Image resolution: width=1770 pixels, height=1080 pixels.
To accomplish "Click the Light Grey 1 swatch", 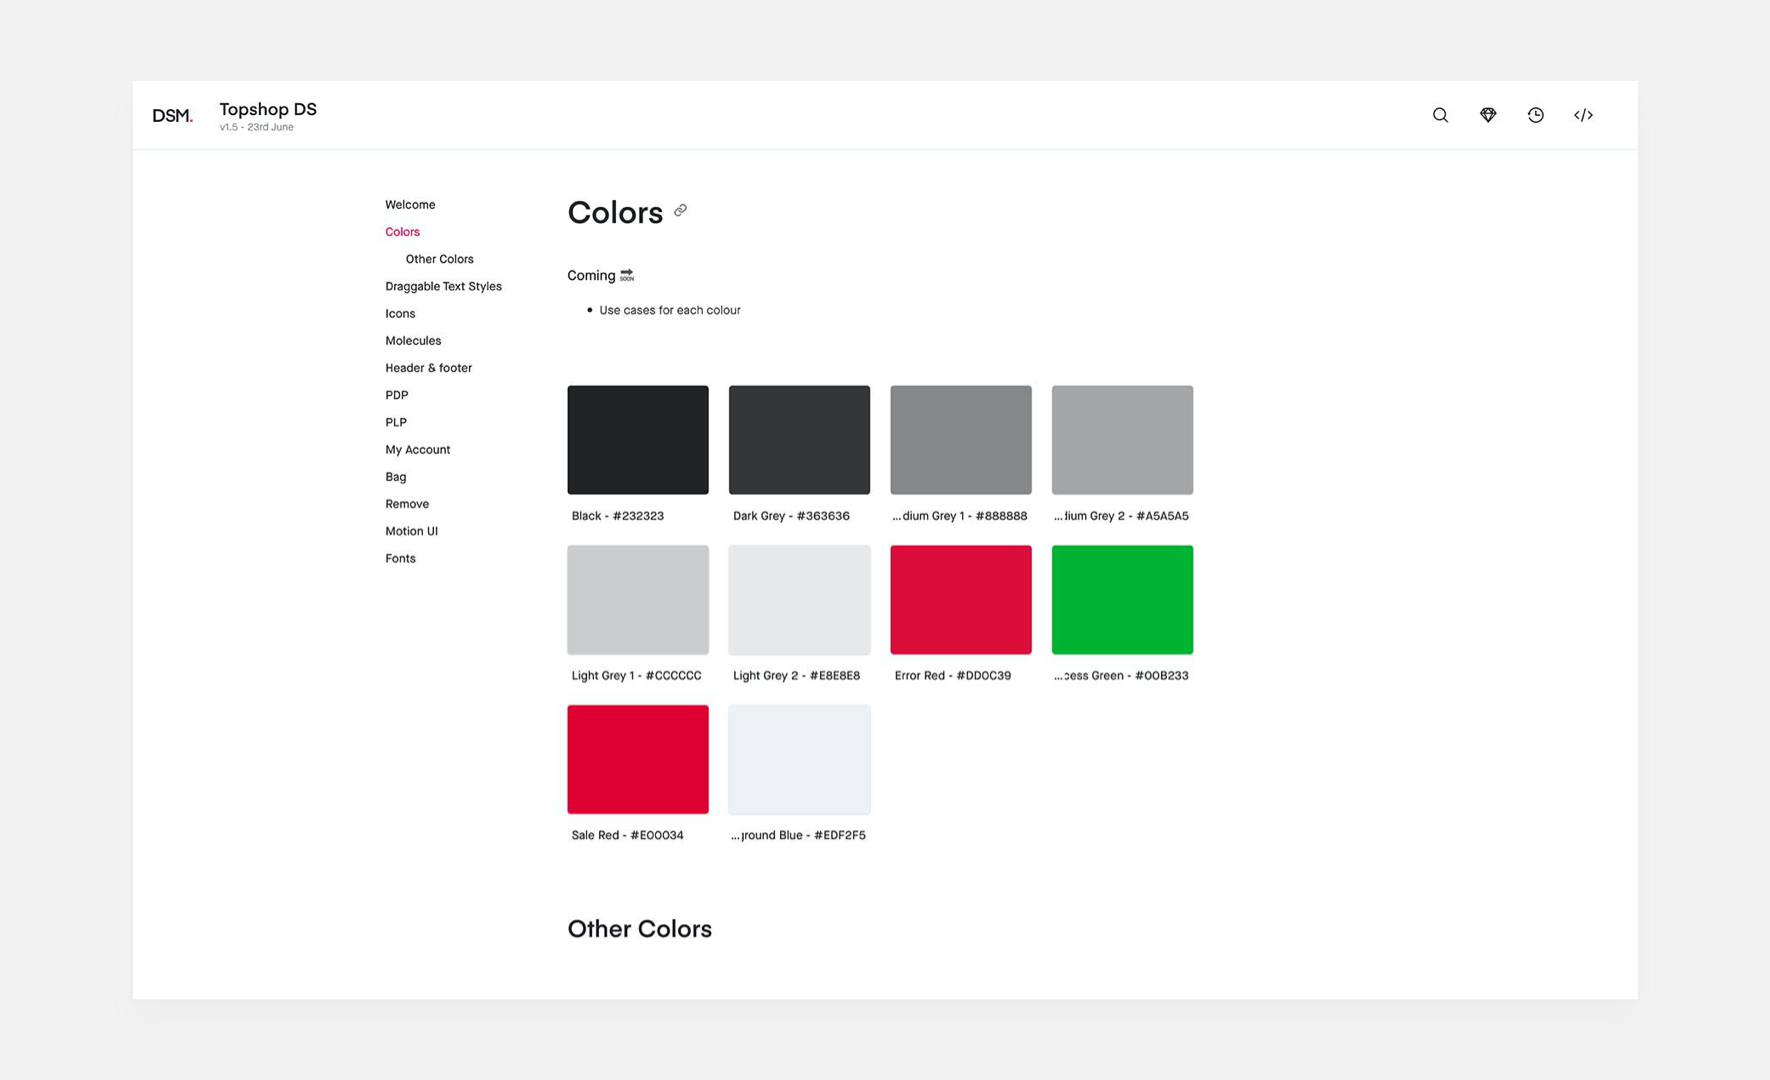I will pyautogui.click(x=637, y=600).
